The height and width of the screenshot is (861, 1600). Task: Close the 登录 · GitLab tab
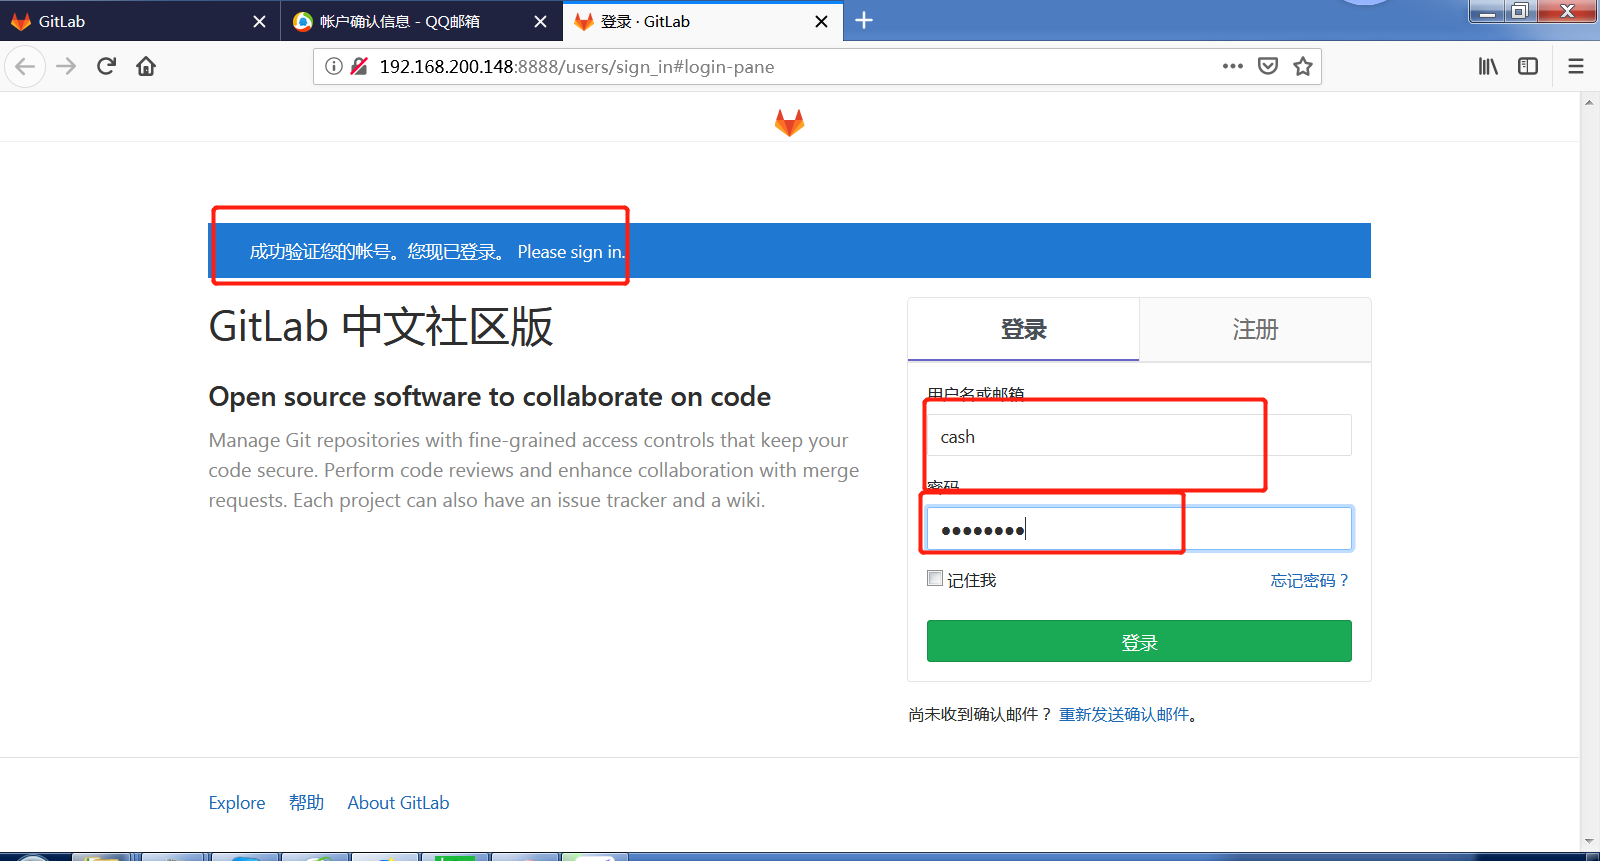[821, 21]
